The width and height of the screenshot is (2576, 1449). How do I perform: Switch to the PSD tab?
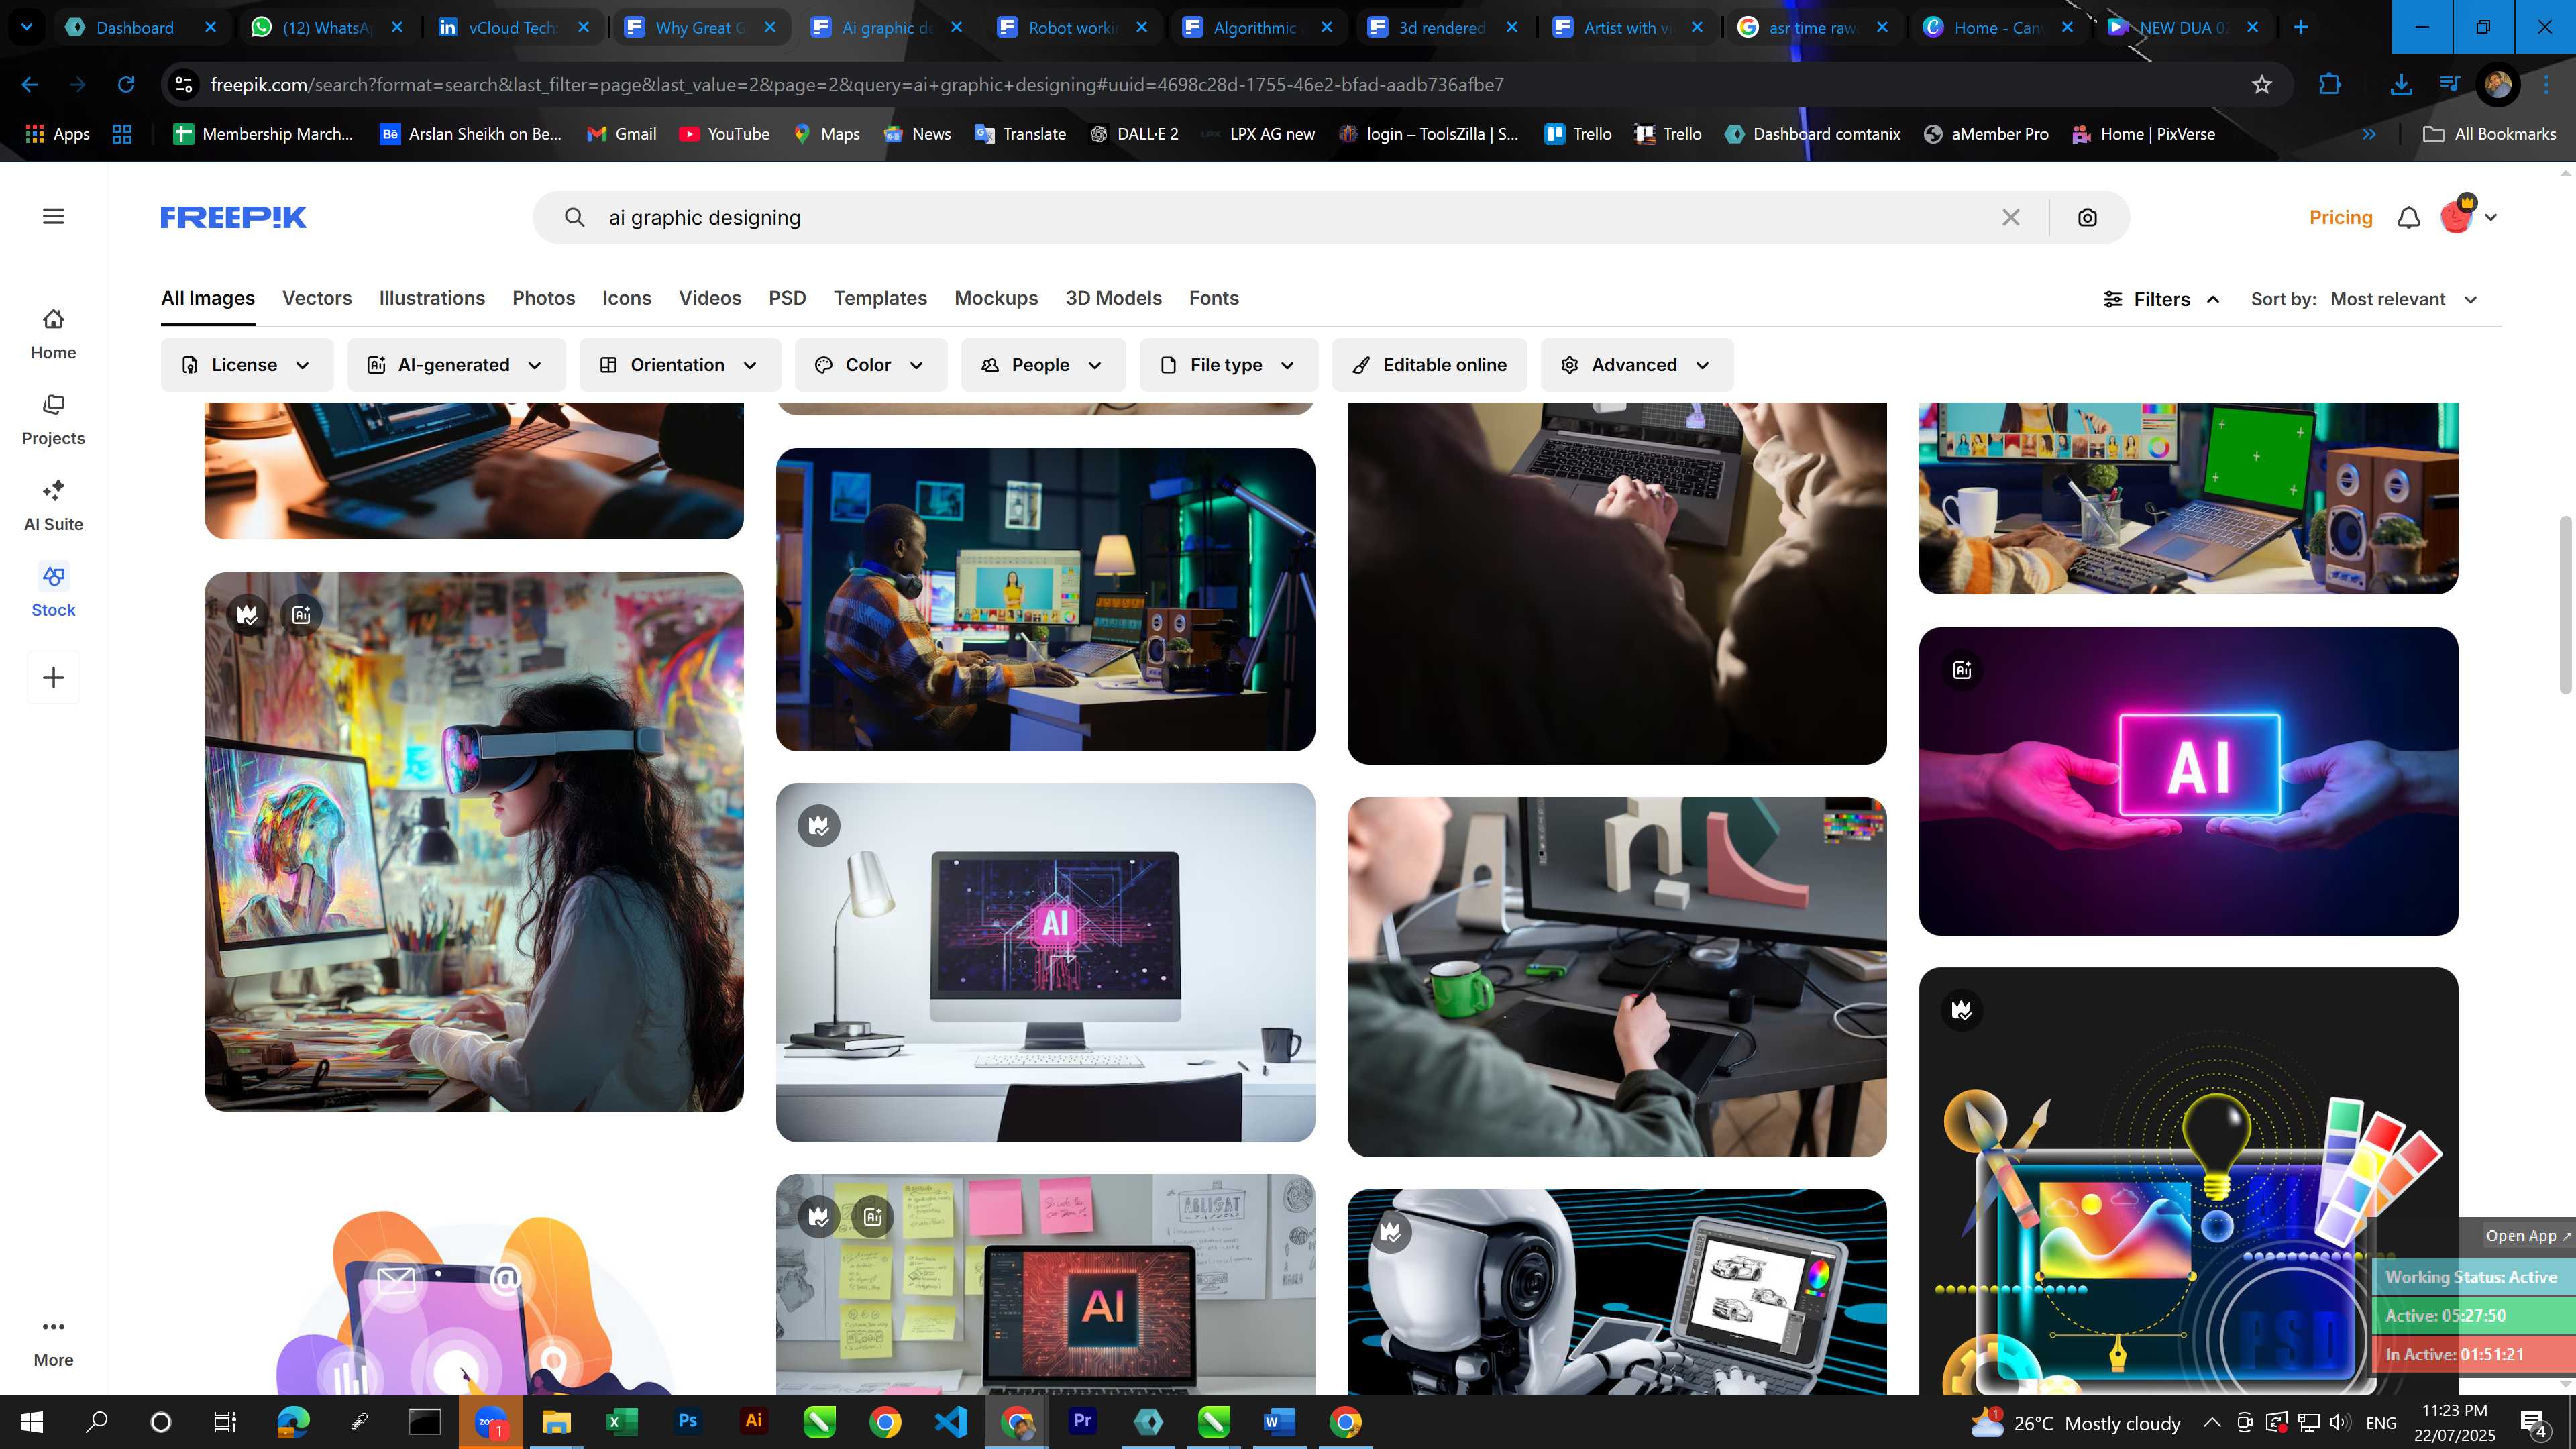(x=787, y=298)
